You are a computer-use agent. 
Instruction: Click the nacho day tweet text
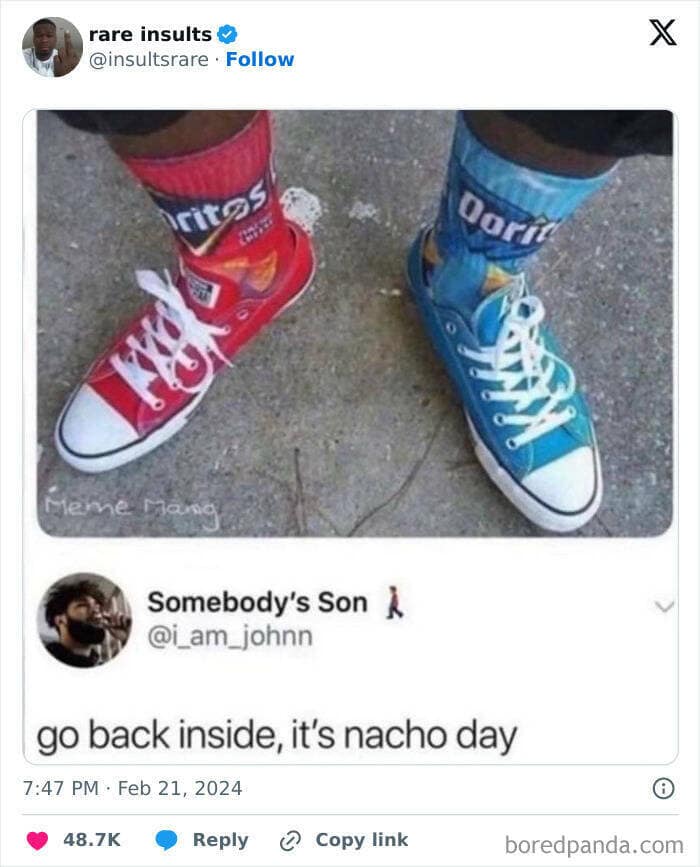(276, 736)
